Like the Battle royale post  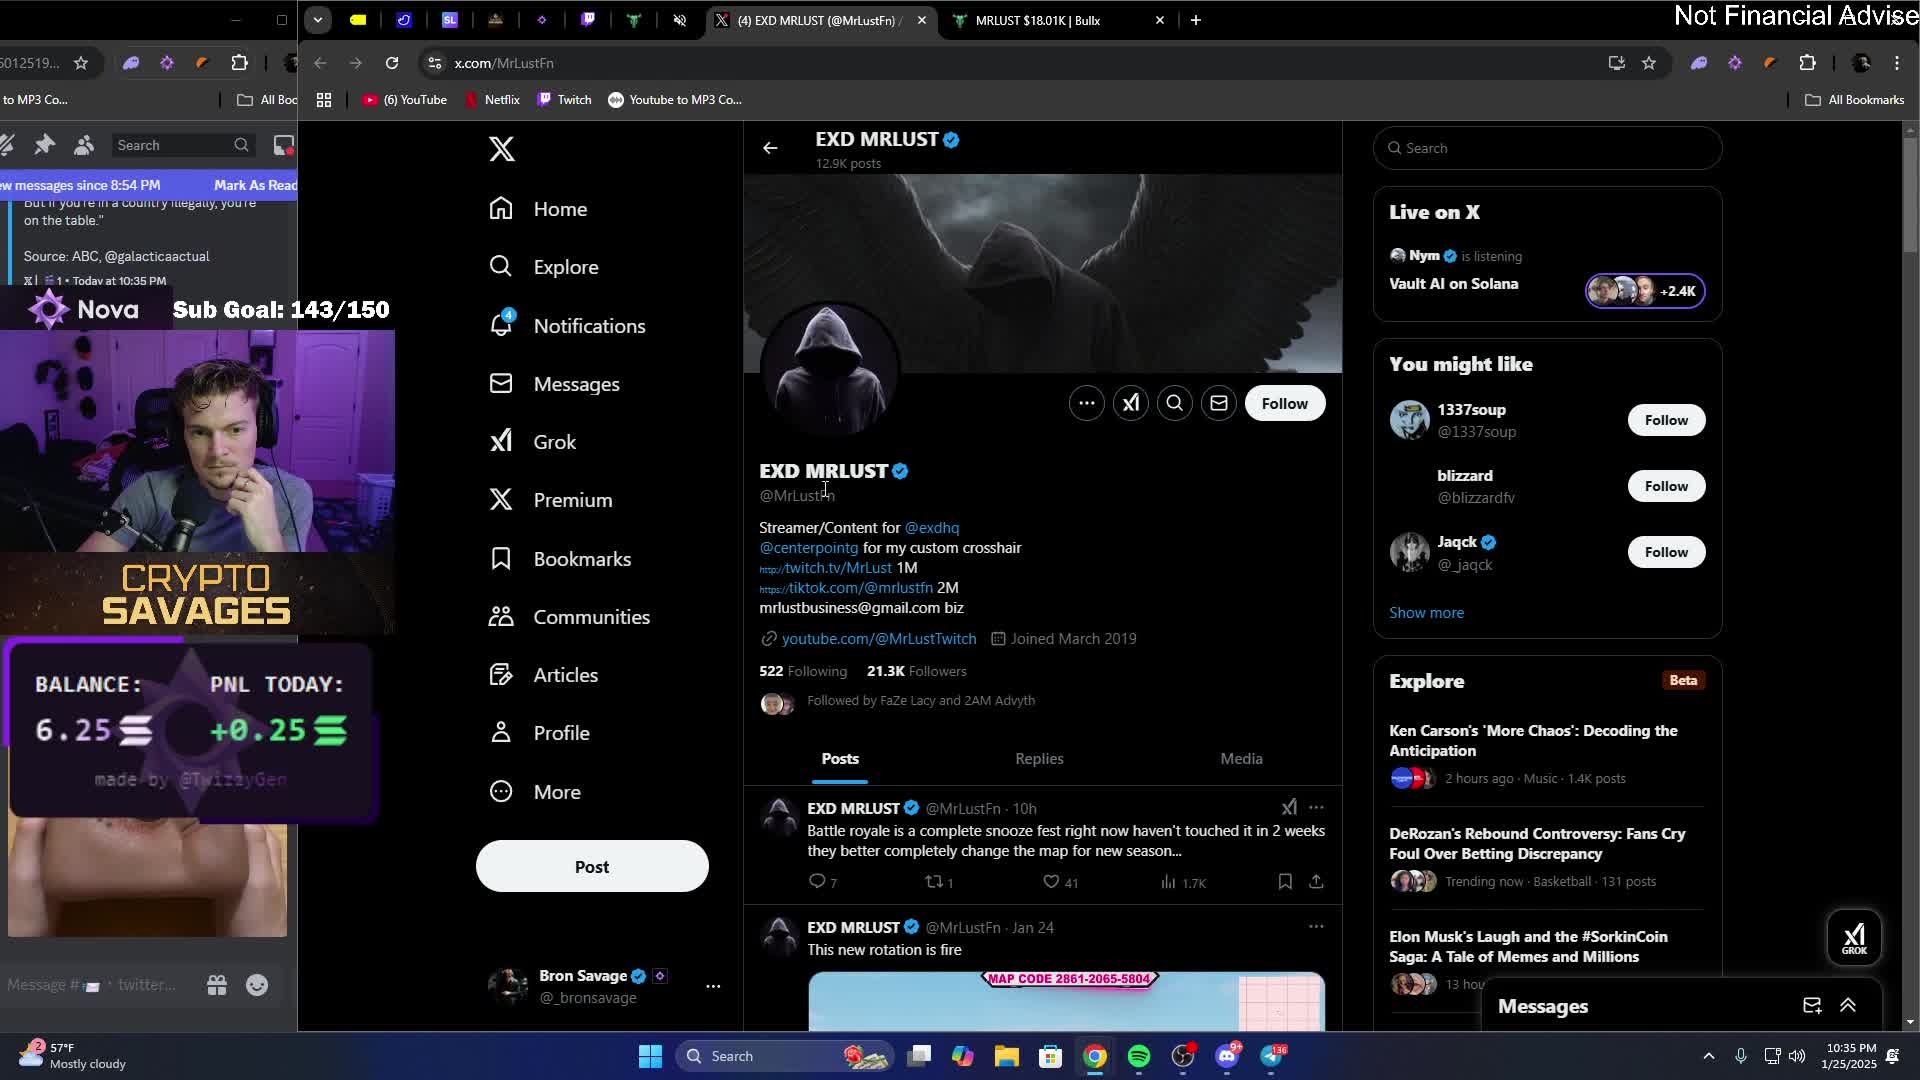pos(1060,882)
